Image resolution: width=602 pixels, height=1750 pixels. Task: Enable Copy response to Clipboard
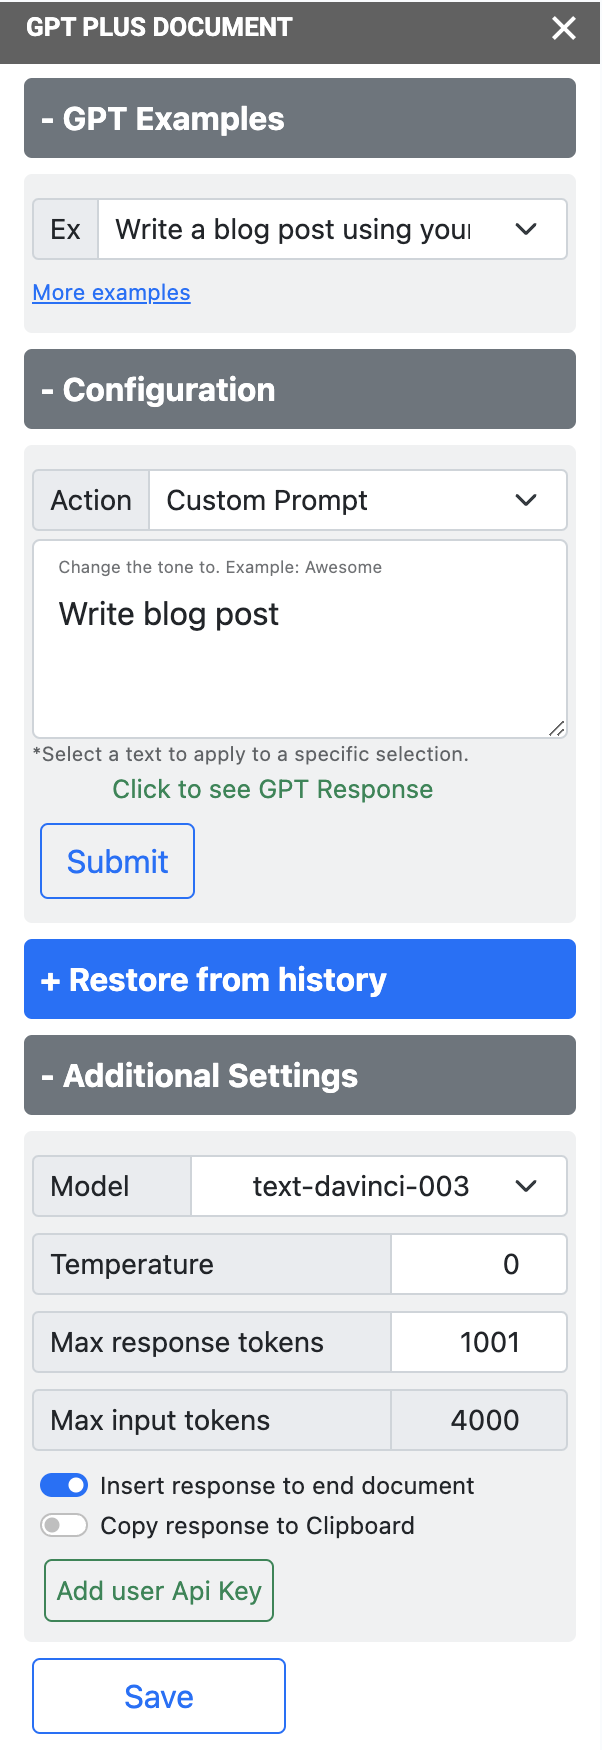coord(64,1525)
